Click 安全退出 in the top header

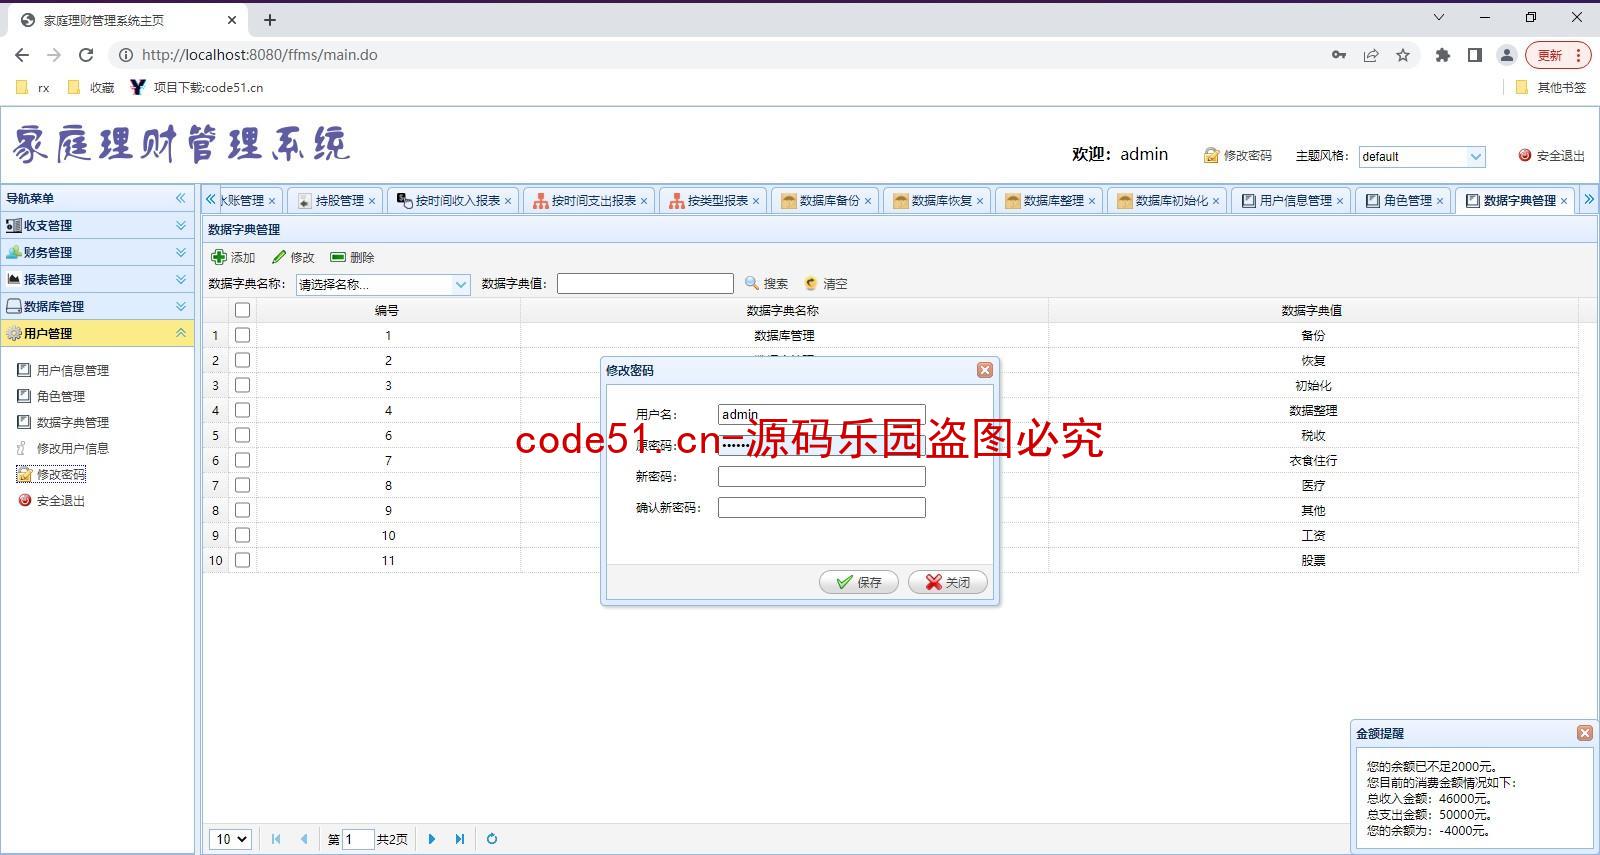(x=1551, y=156)
